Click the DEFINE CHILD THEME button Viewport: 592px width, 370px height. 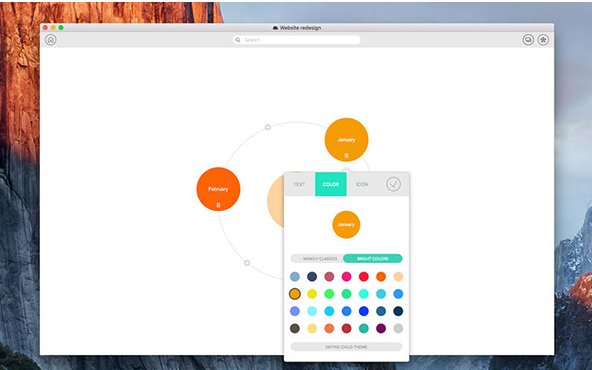[347, 347]
